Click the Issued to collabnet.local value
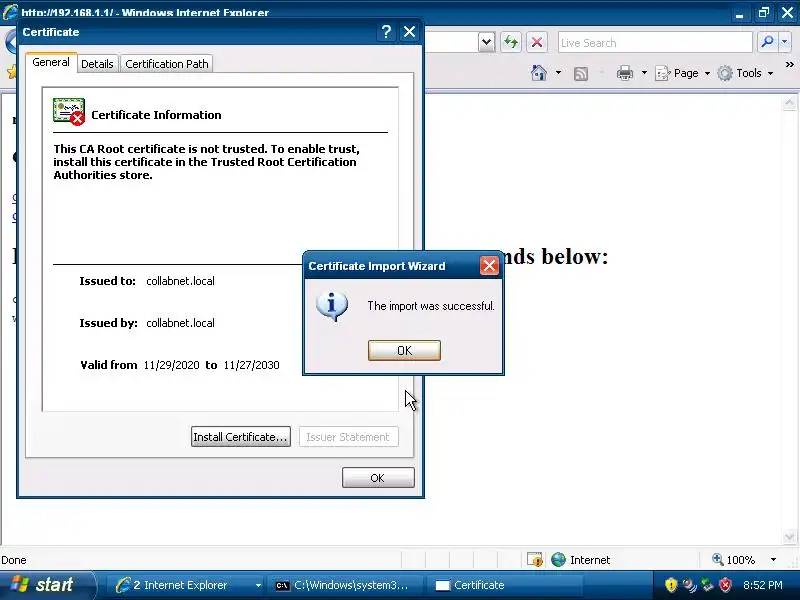800x600 pixels. pyautogui.click(x=180, y=281)
